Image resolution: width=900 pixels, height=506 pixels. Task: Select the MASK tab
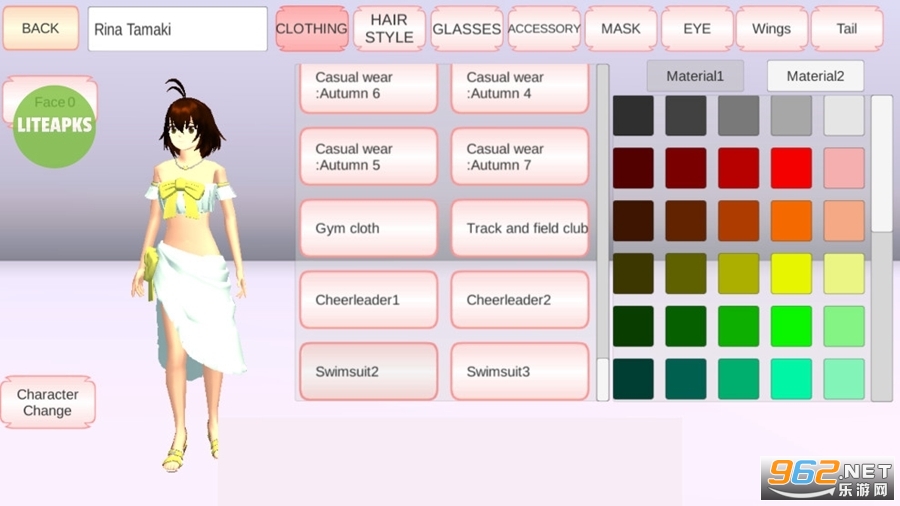[620, 29]
